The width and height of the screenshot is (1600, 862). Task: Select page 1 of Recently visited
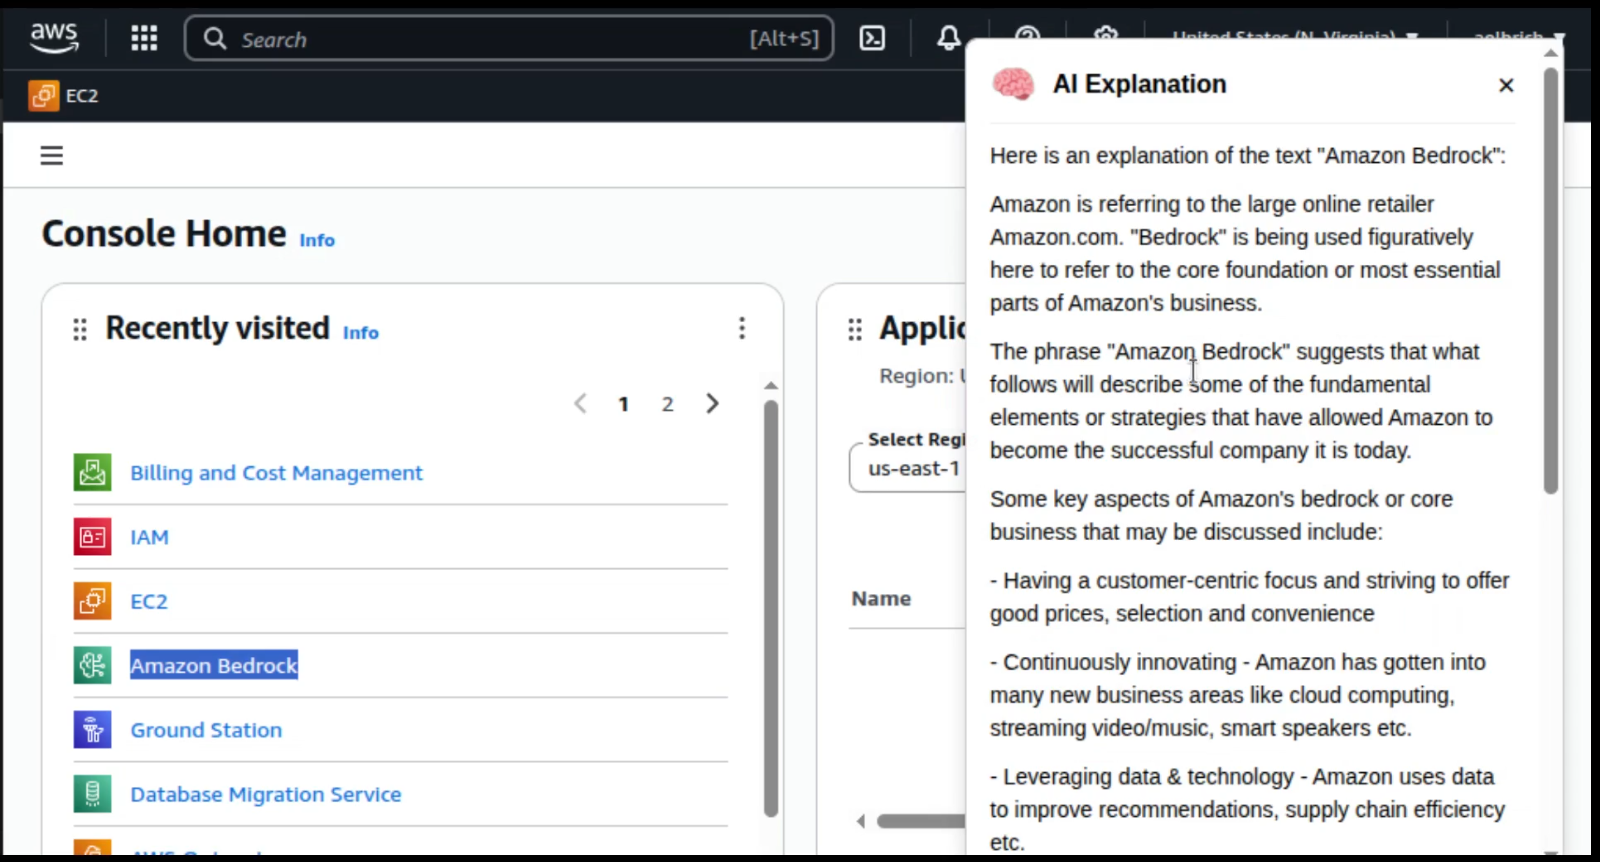click(x=623, y=404)
